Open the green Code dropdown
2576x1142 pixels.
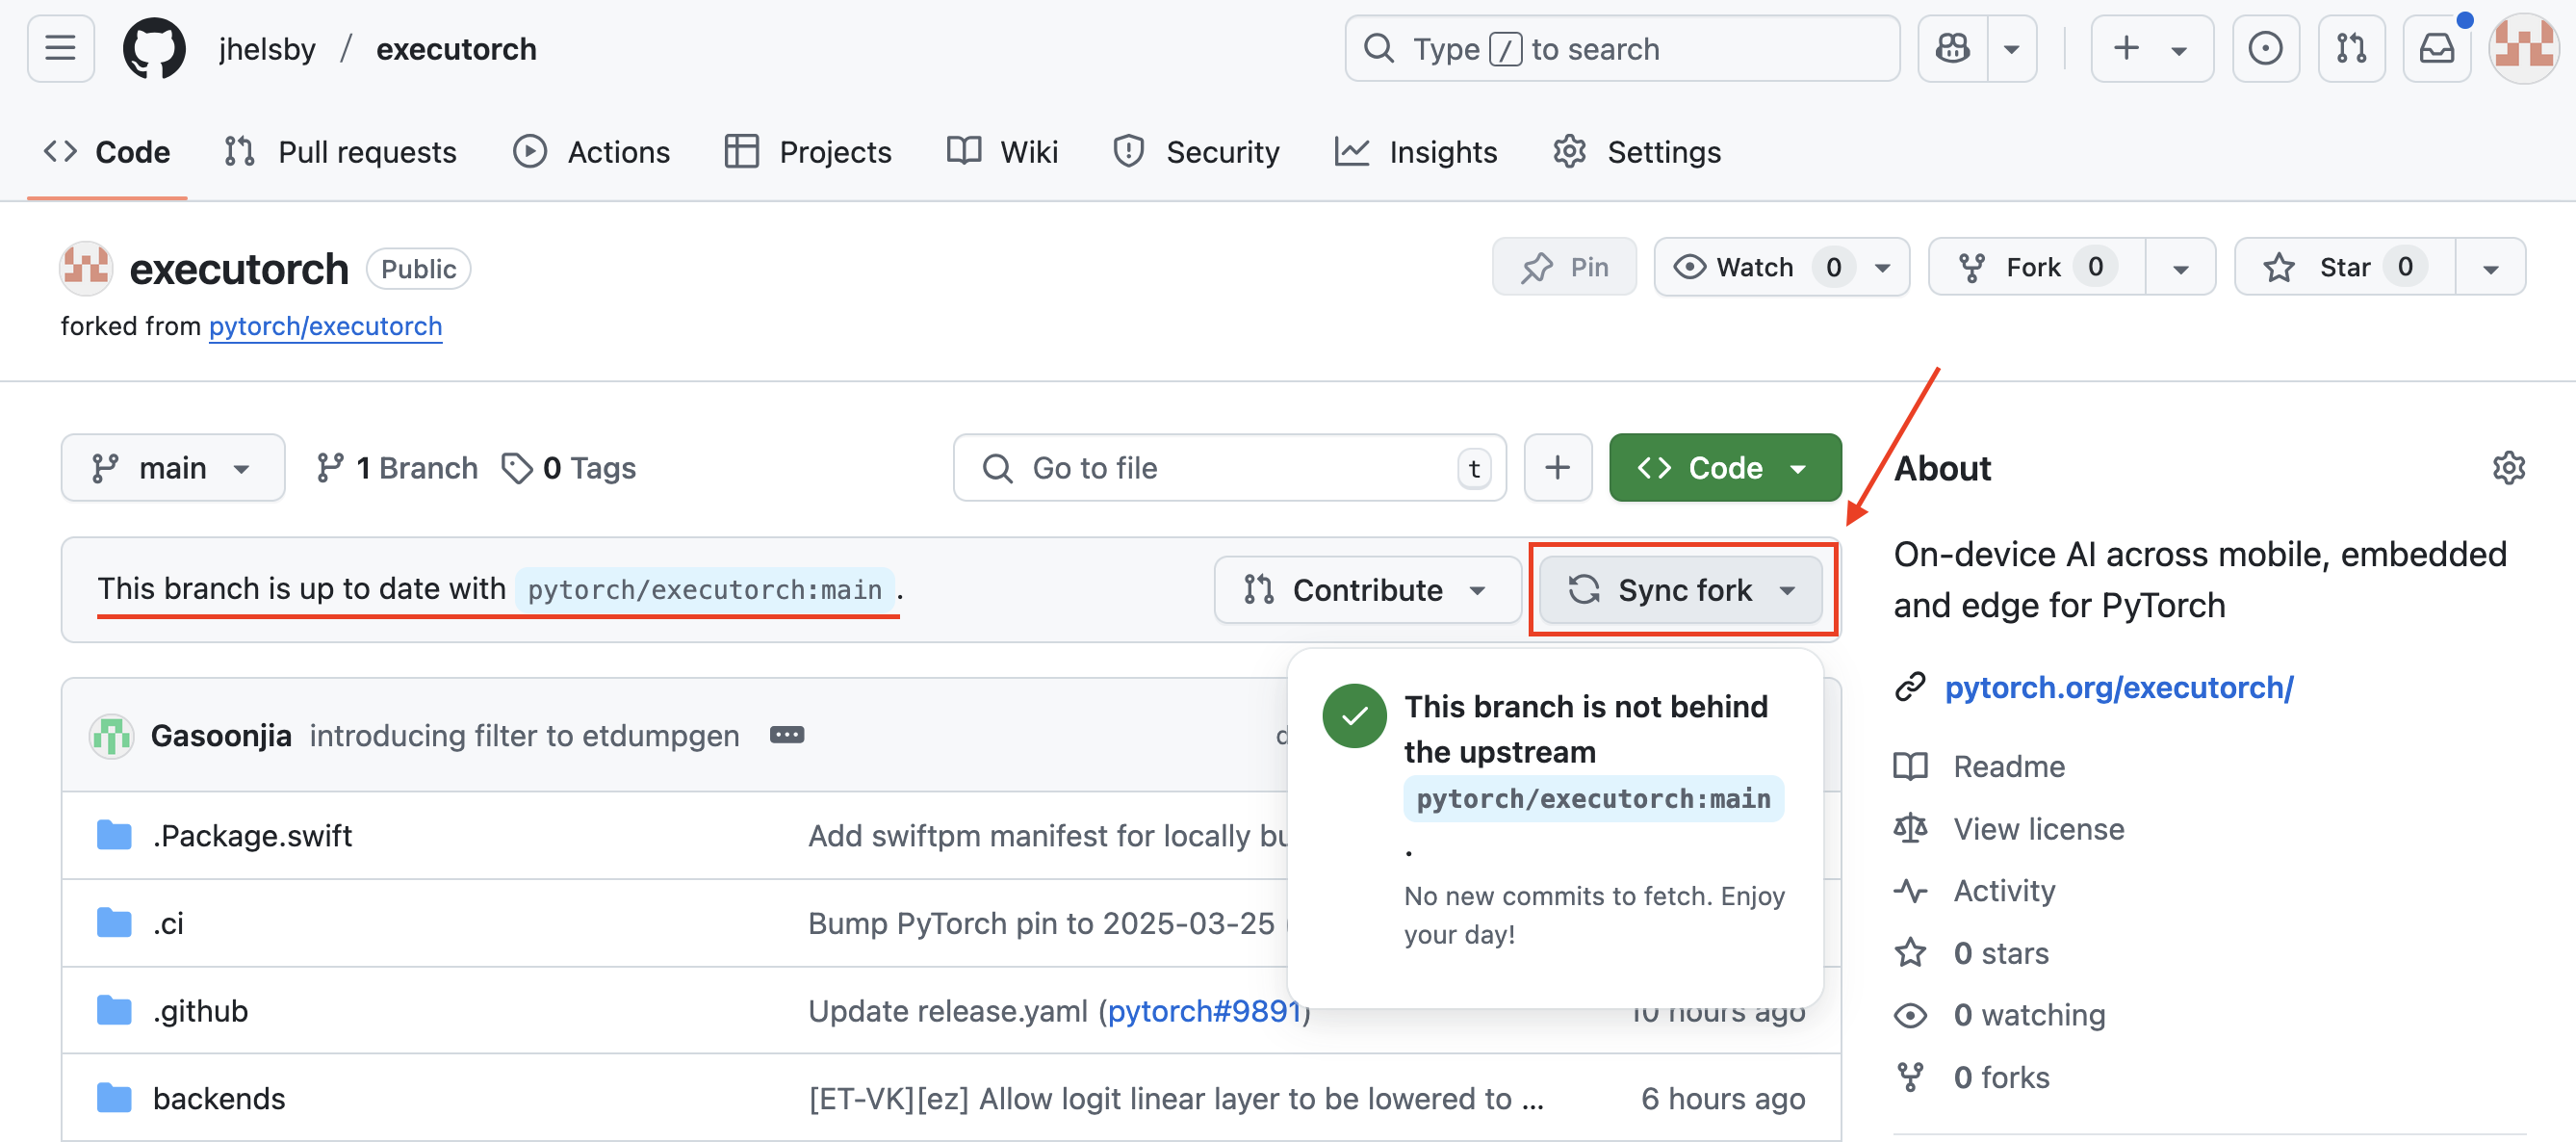click(x=1724, y=467)
